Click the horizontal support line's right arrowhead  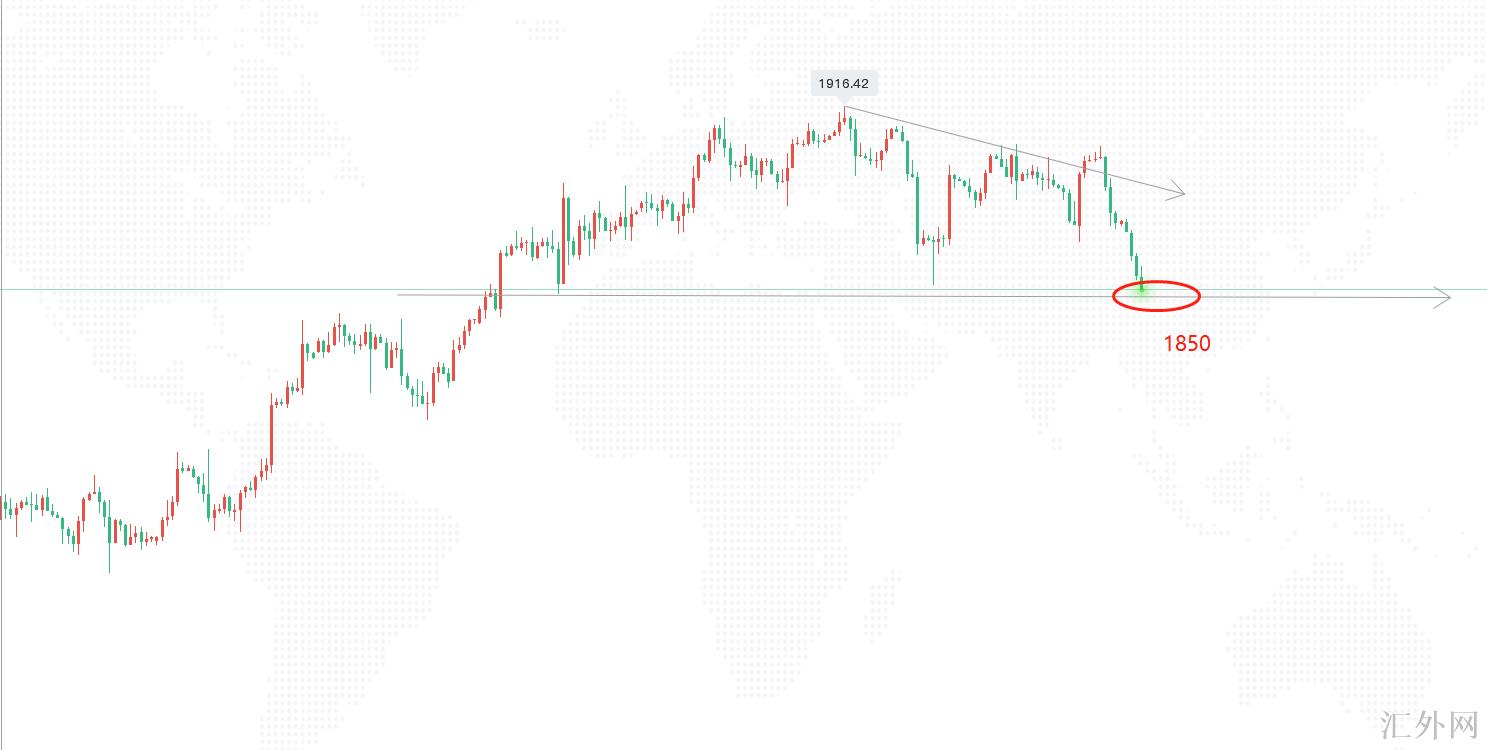click(1442, 296)
